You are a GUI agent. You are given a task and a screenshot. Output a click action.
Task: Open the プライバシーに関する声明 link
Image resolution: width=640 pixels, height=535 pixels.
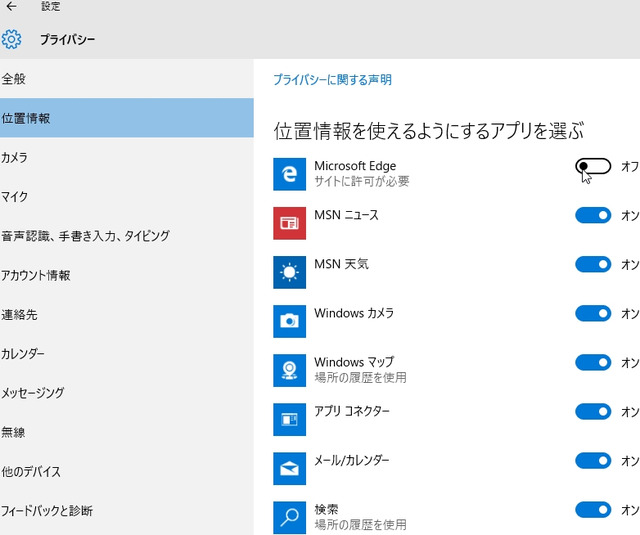332,80
